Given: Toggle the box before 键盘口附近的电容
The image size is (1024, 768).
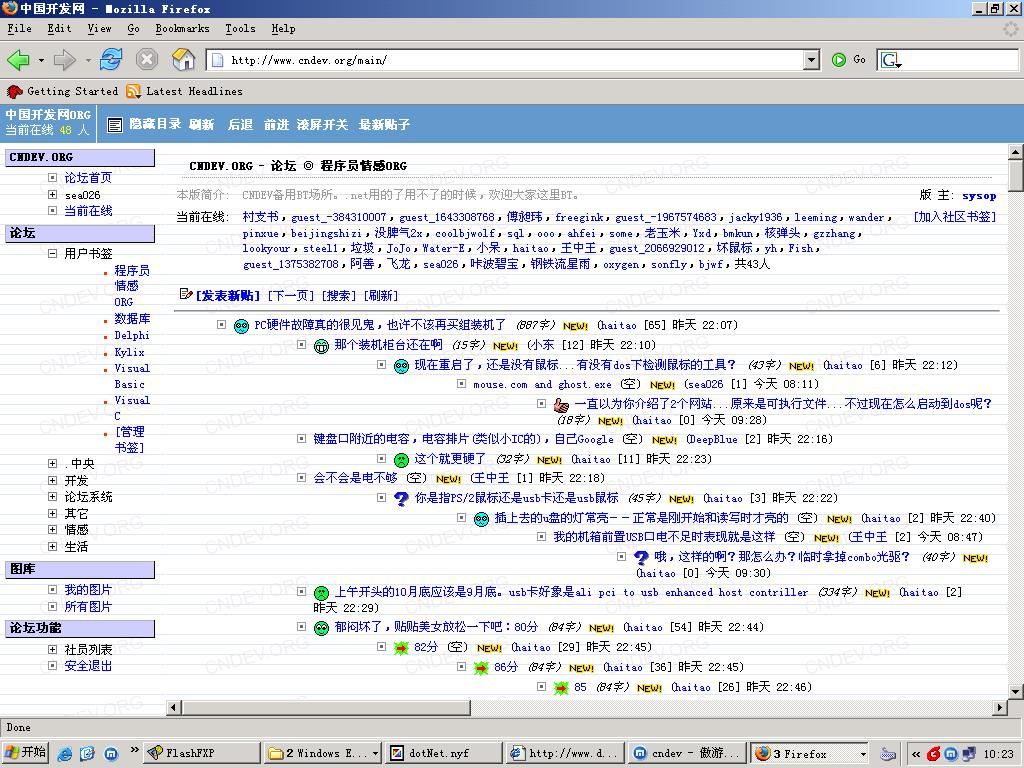Looking at the screenshot, I should 302,439.
